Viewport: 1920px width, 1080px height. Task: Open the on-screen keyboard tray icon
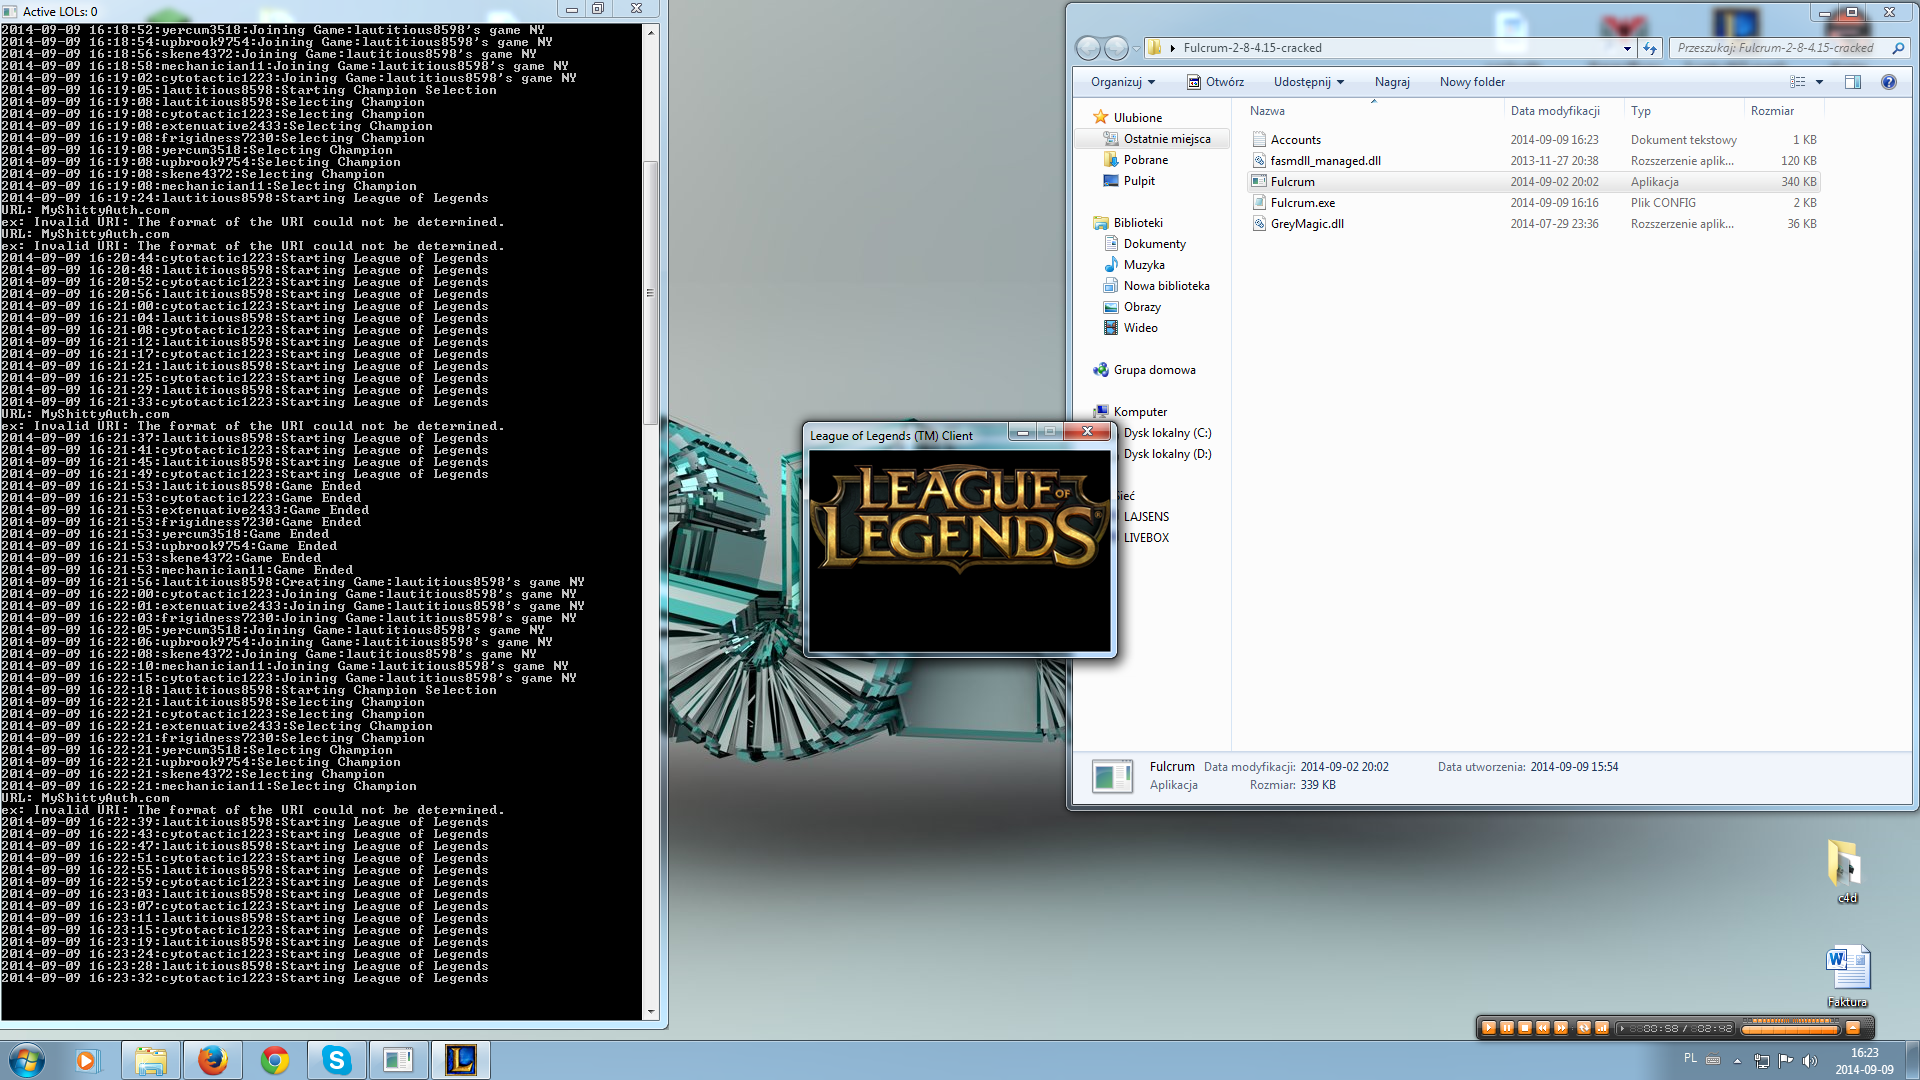click(1713, 1060)
